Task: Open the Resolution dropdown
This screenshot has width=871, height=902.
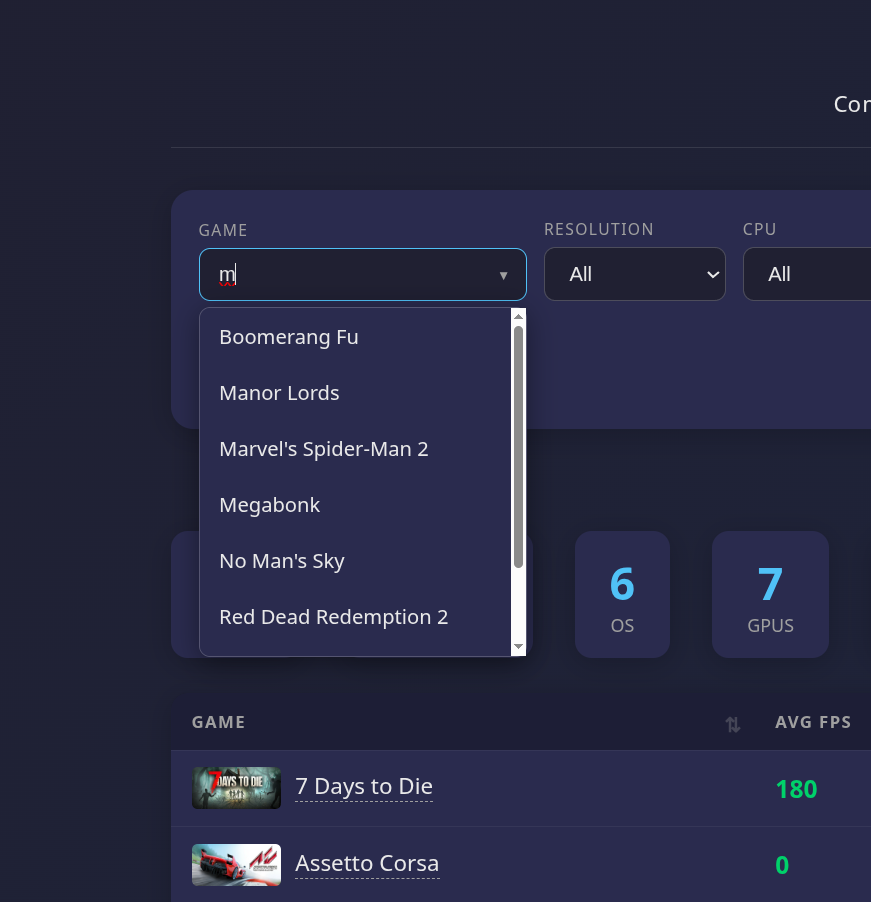Action: [x=635, y=274]
